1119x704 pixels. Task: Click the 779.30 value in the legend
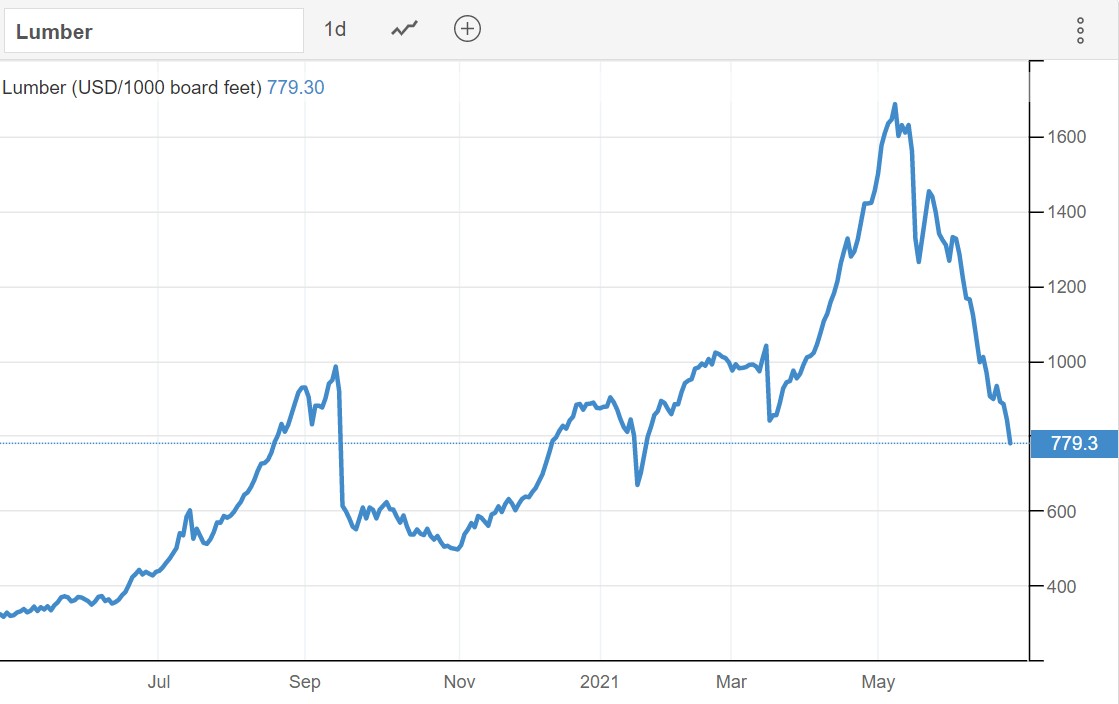[295, 88]
